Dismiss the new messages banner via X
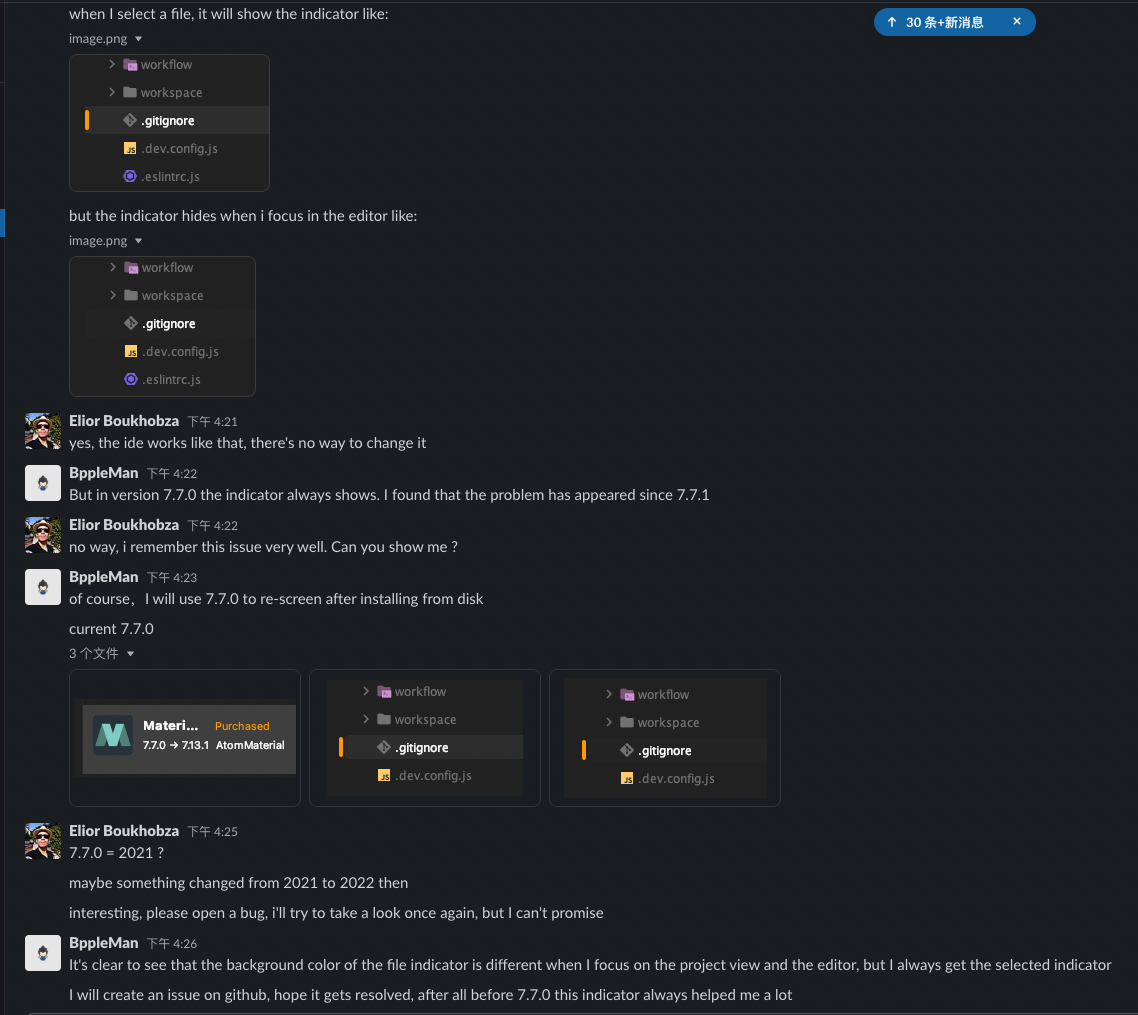The height and width of the screenshot is (1015, 1138). tap(1018, 20)
